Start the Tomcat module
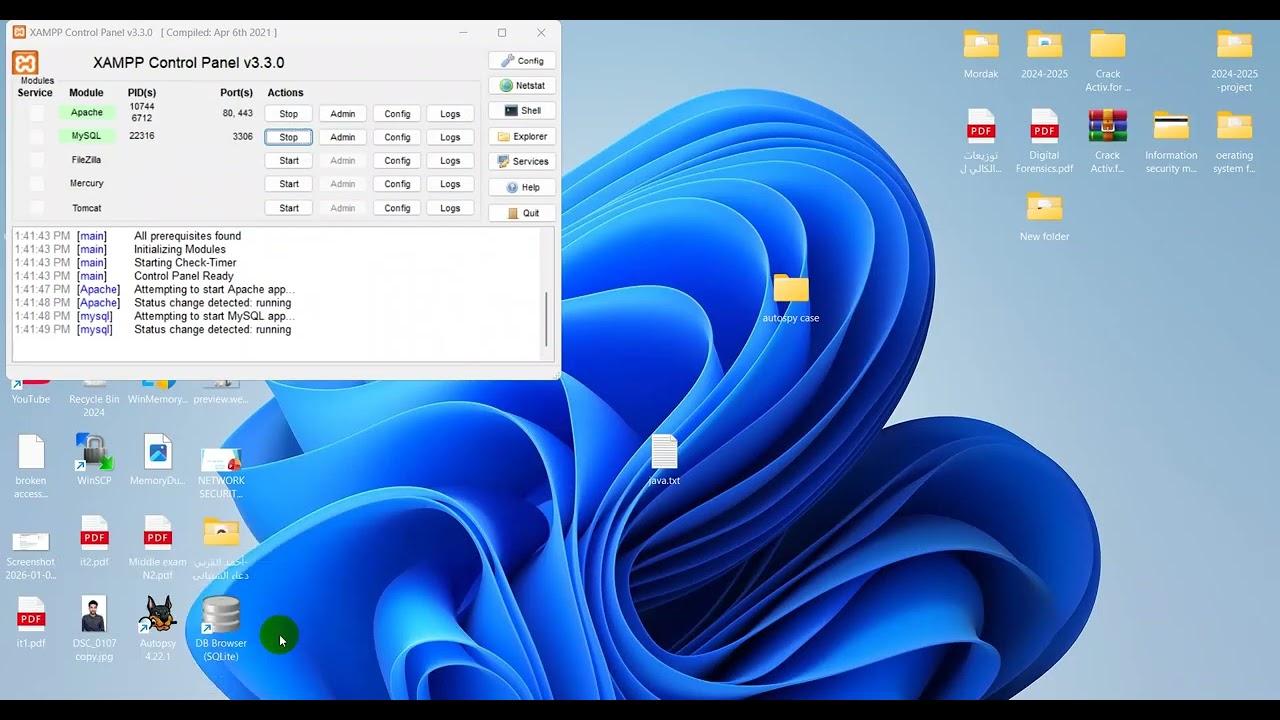This screenshot has height=720, width=1280. pyautogui.click(x=289, y=208)
